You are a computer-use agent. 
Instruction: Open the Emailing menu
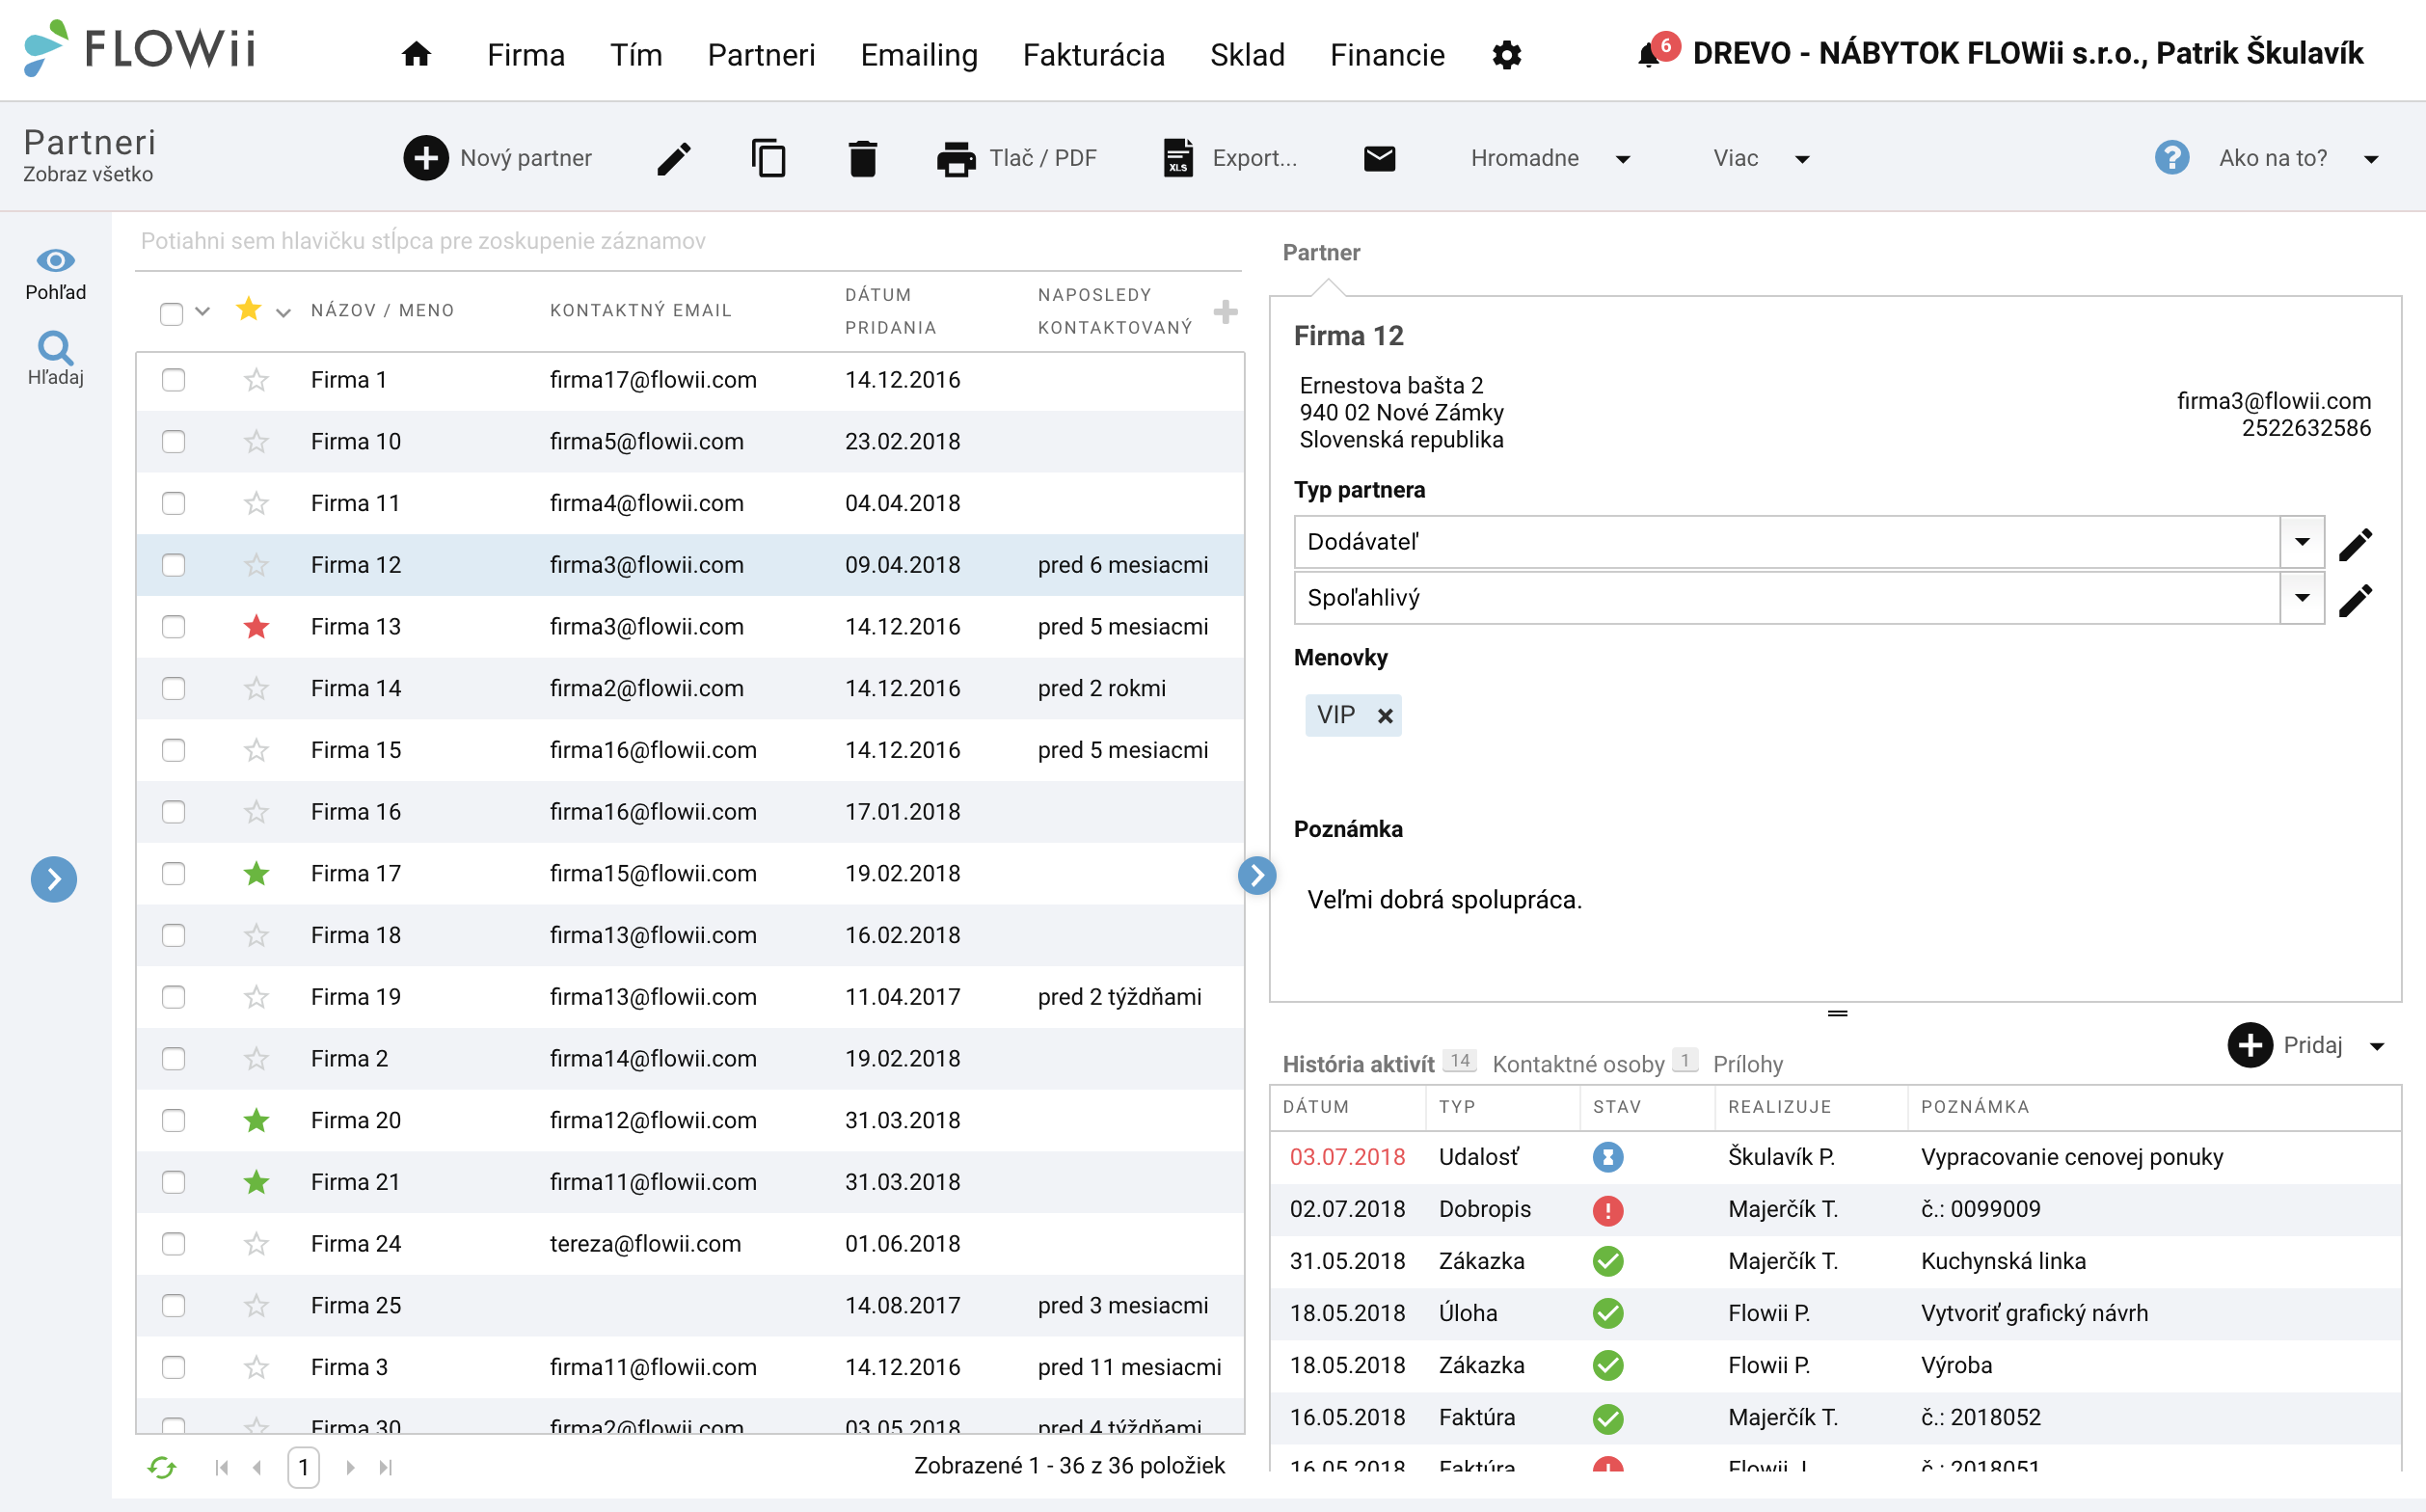(919, 55)
